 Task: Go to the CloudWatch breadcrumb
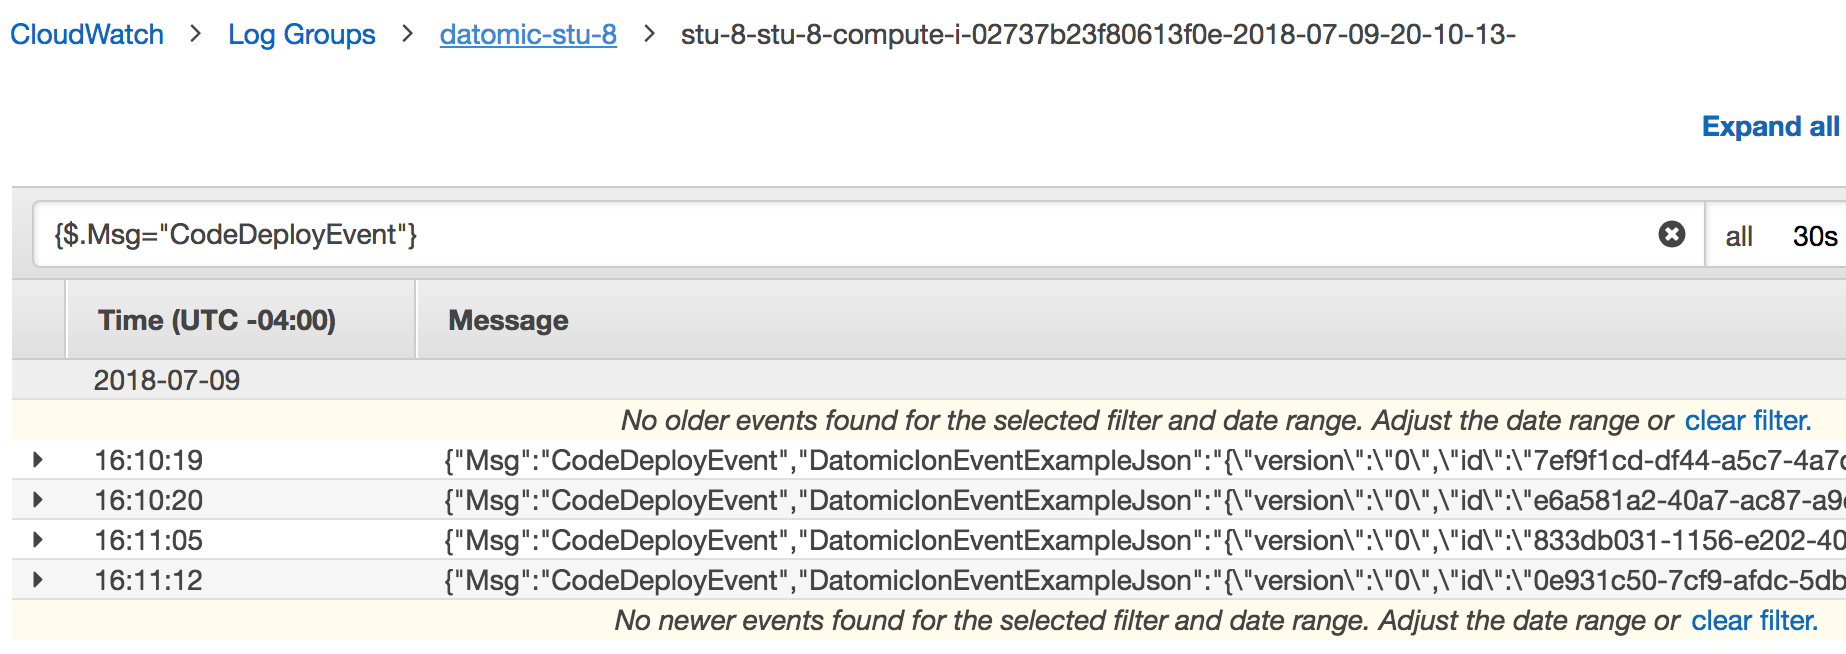87,34
